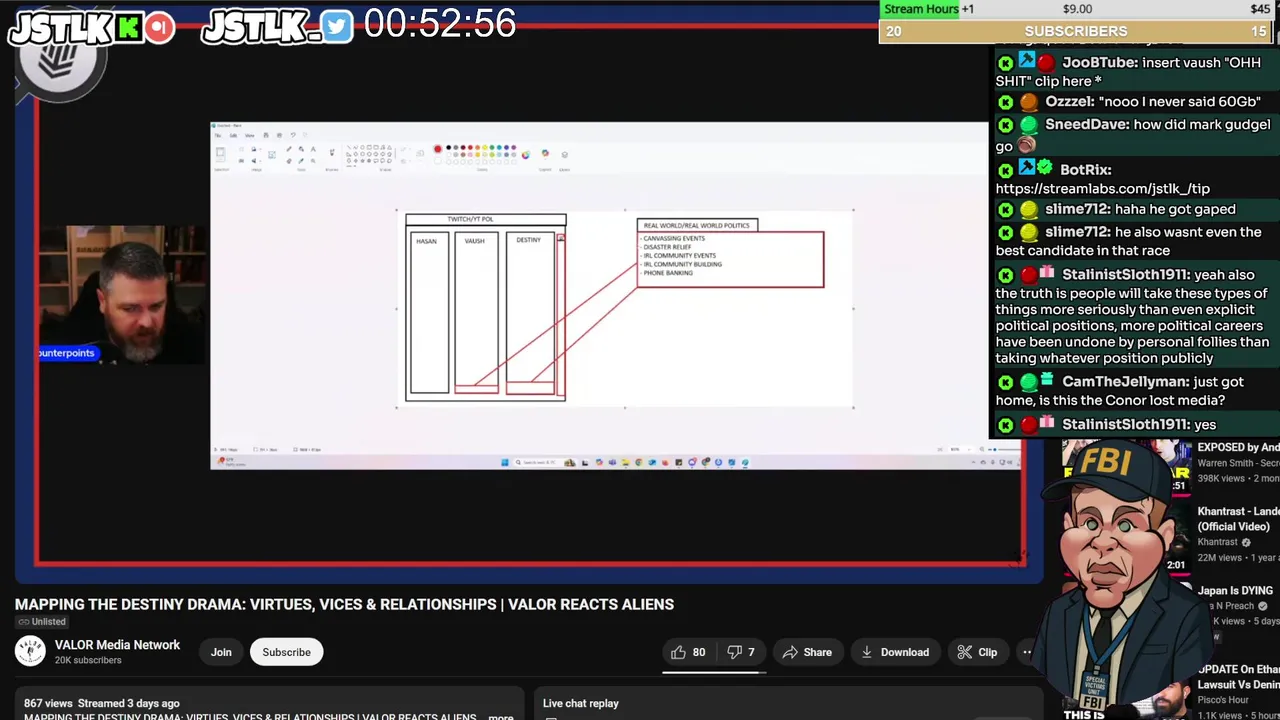
Task: Click the 'DESTINY' column label in drawing
Action: click(x=528, y=240)
